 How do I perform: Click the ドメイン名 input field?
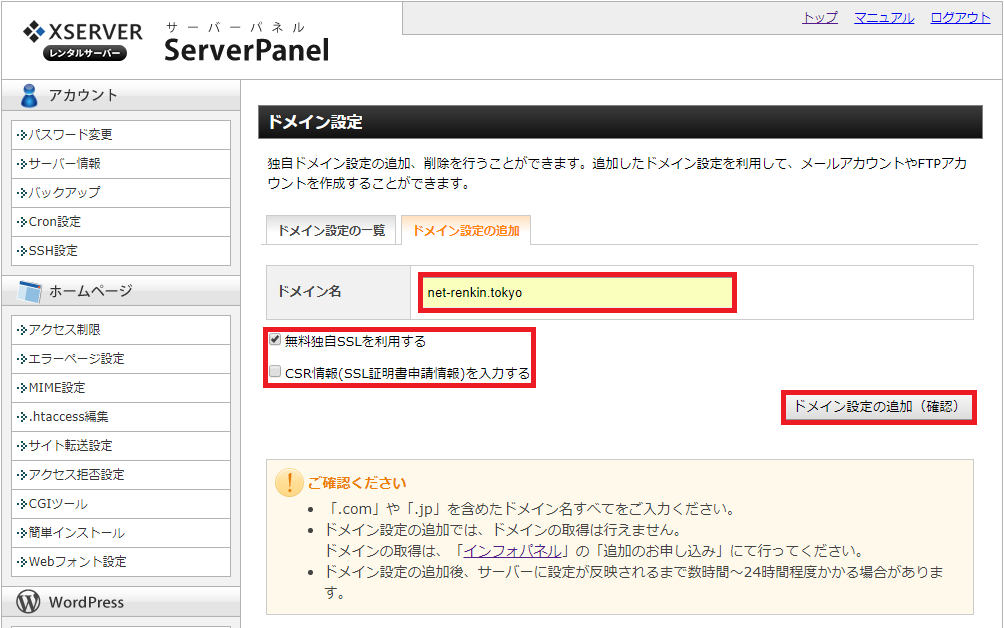click(577, 293)
